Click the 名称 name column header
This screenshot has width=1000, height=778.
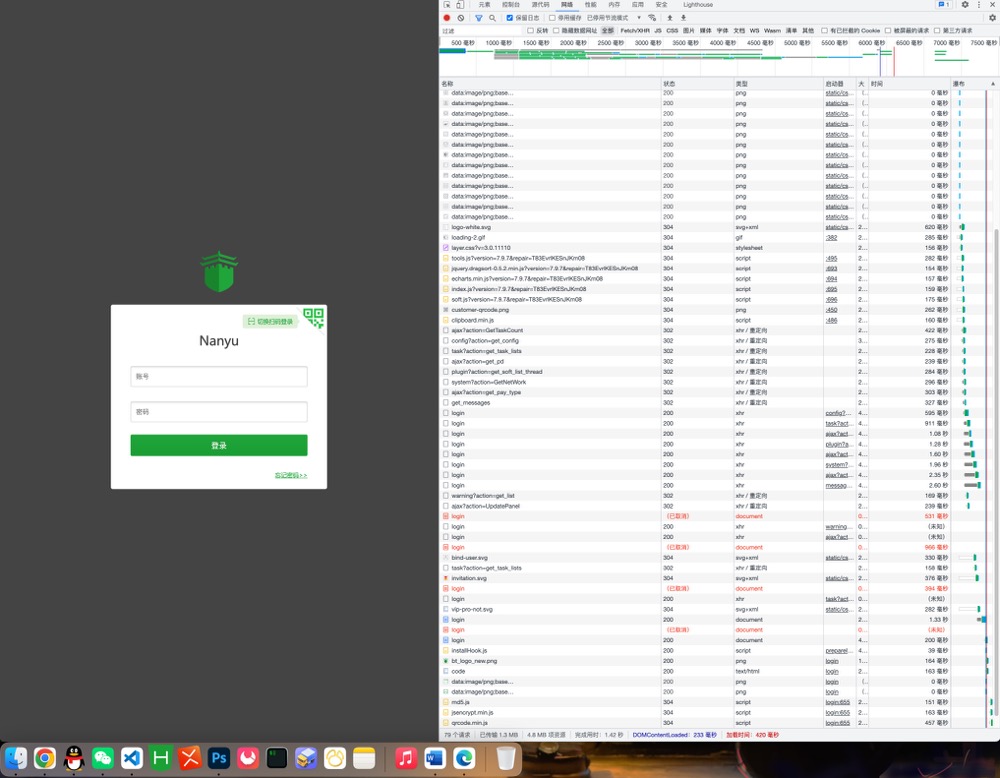click(550, 84)
